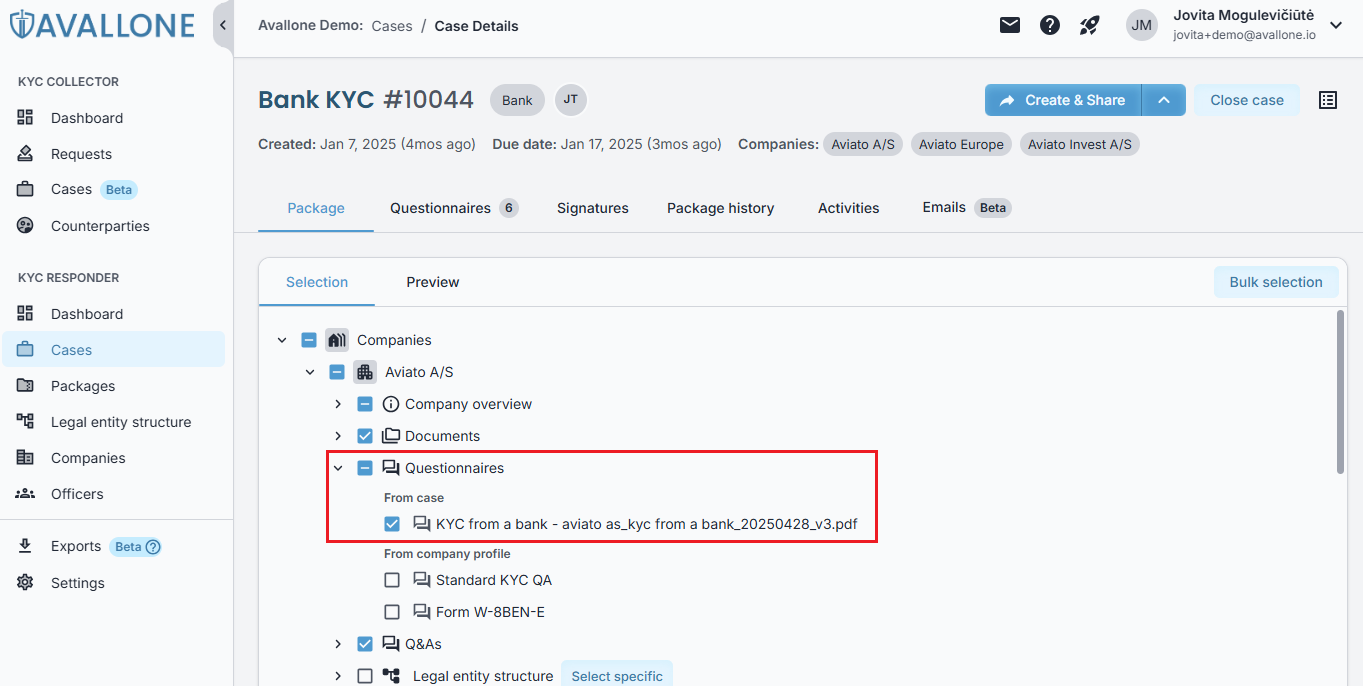
Task: Uncheck the Documents checkbox
Action: [365, 436]
